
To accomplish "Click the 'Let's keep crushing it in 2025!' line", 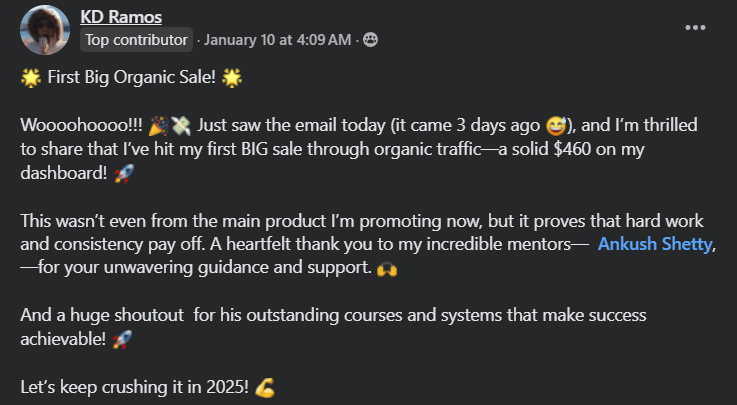I will click(x=134, y=385).
